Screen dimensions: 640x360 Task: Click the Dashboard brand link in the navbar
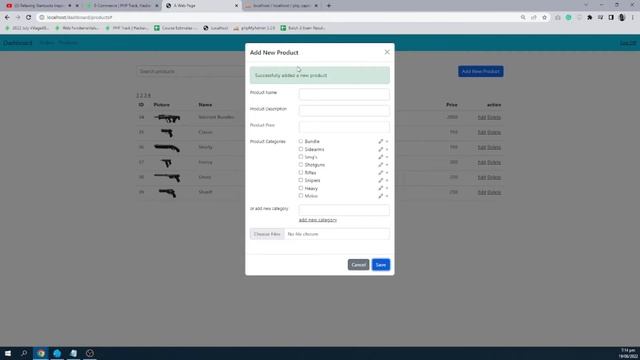pos(18,43)
